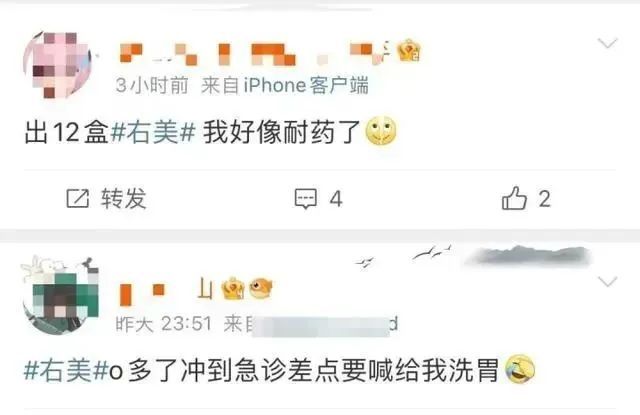This screenshot has height=415, width=640.
Task: Open comments via the speech bubble icon
Action: [x=306, y=199]
